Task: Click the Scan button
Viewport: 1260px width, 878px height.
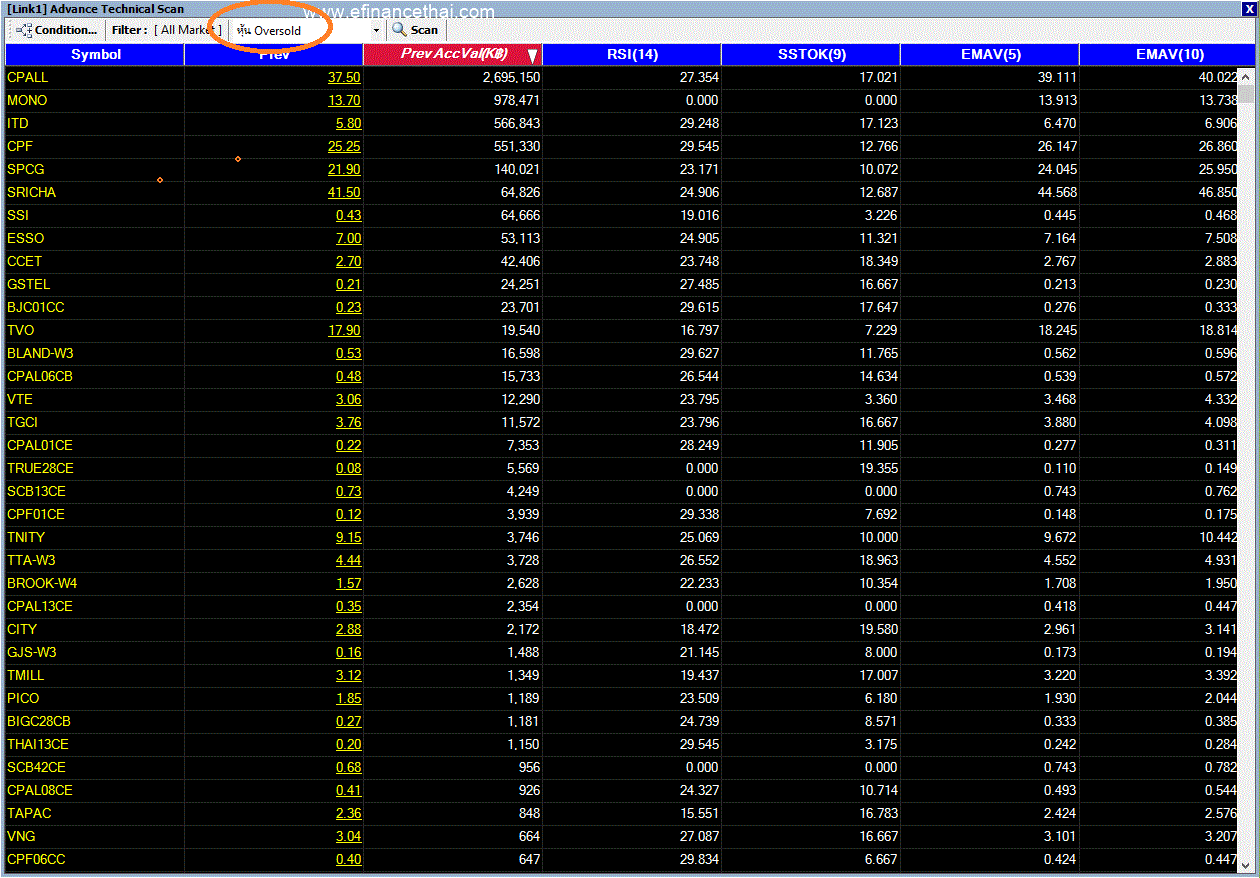Action: pyautogui.click(x=416, y=30)
